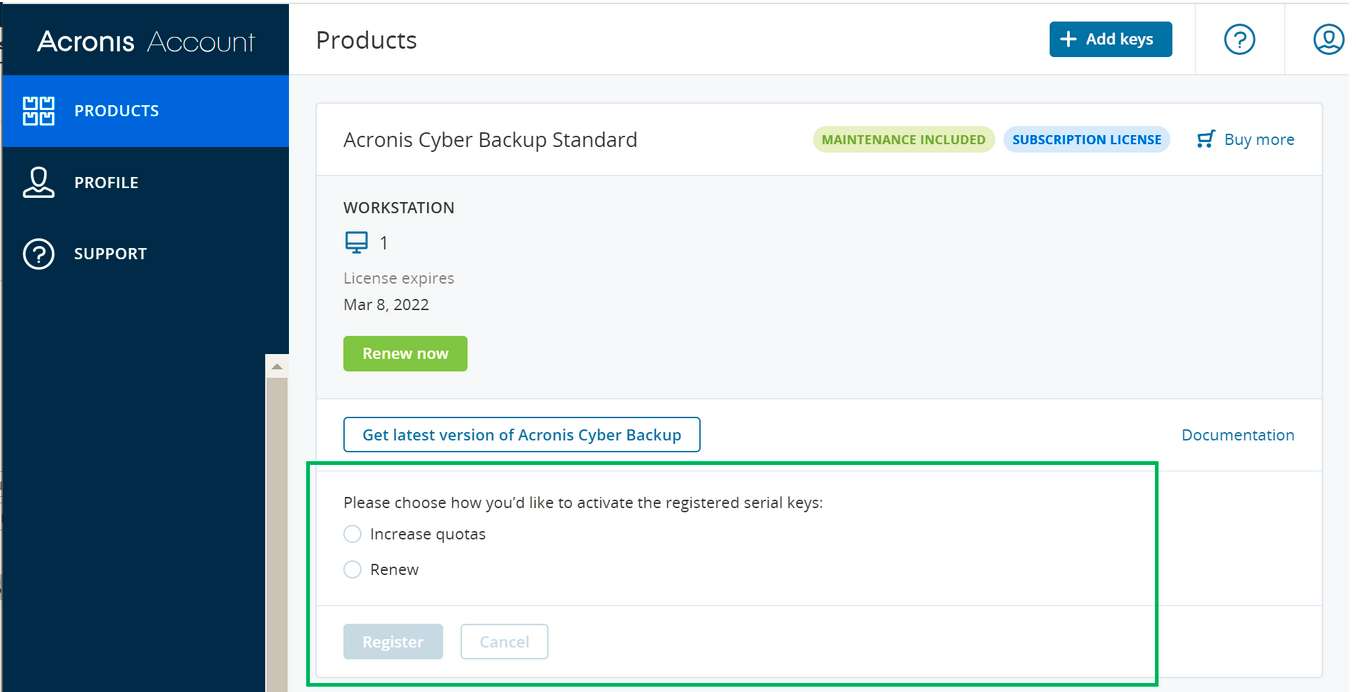1356x692 pixels.
Task: Click the scrollbar up arrow
Action: click(x=277, y=367)
